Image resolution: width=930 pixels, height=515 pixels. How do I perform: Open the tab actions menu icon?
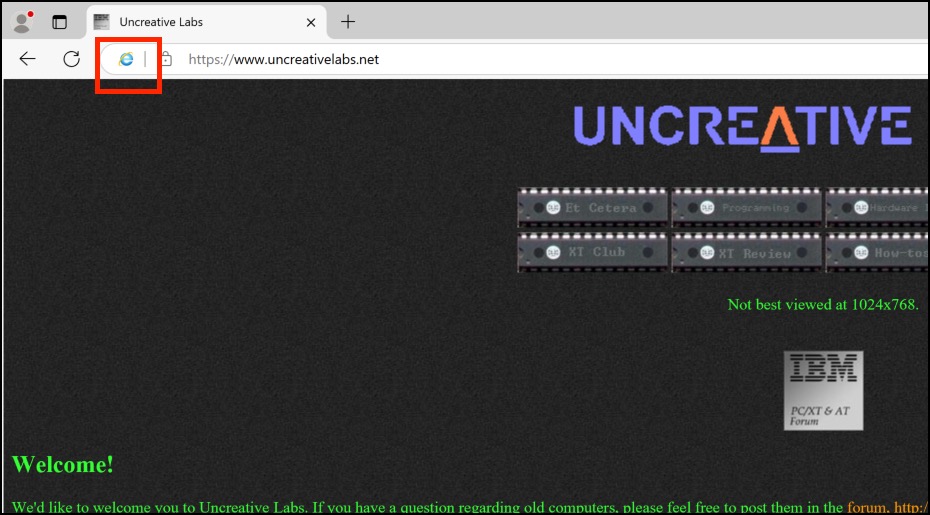60,22
